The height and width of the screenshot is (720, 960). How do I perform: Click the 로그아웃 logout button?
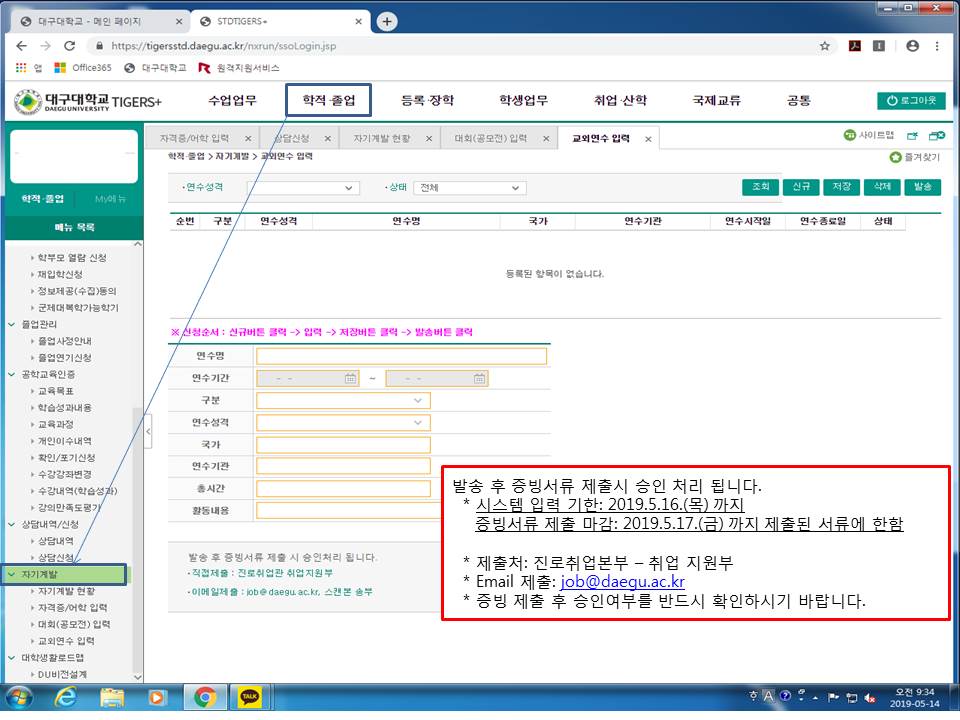point(910,101)
